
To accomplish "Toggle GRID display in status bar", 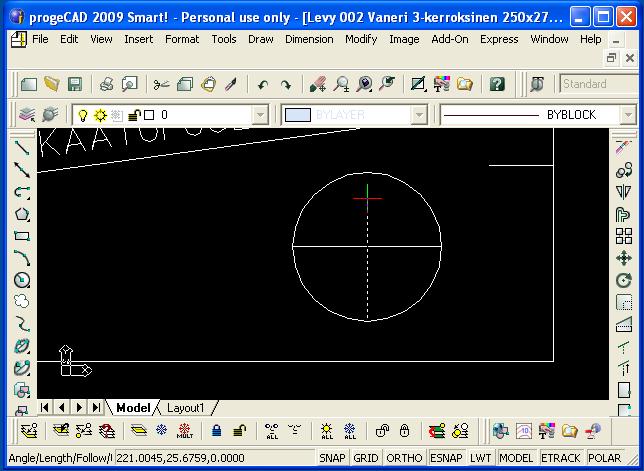I will pyautogui.click(x=366, y=458).
